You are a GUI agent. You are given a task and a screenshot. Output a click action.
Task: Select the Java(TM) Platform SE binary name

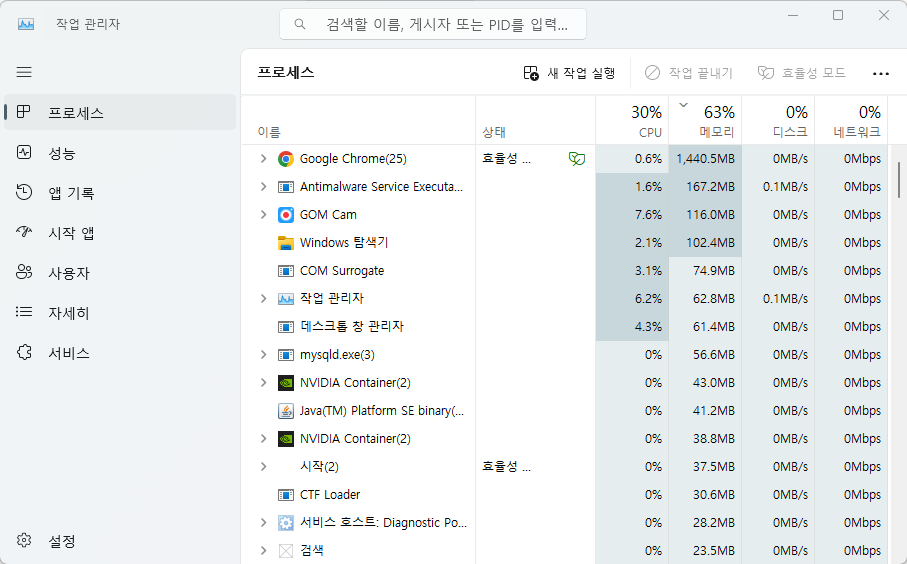(x=382, y=411)
